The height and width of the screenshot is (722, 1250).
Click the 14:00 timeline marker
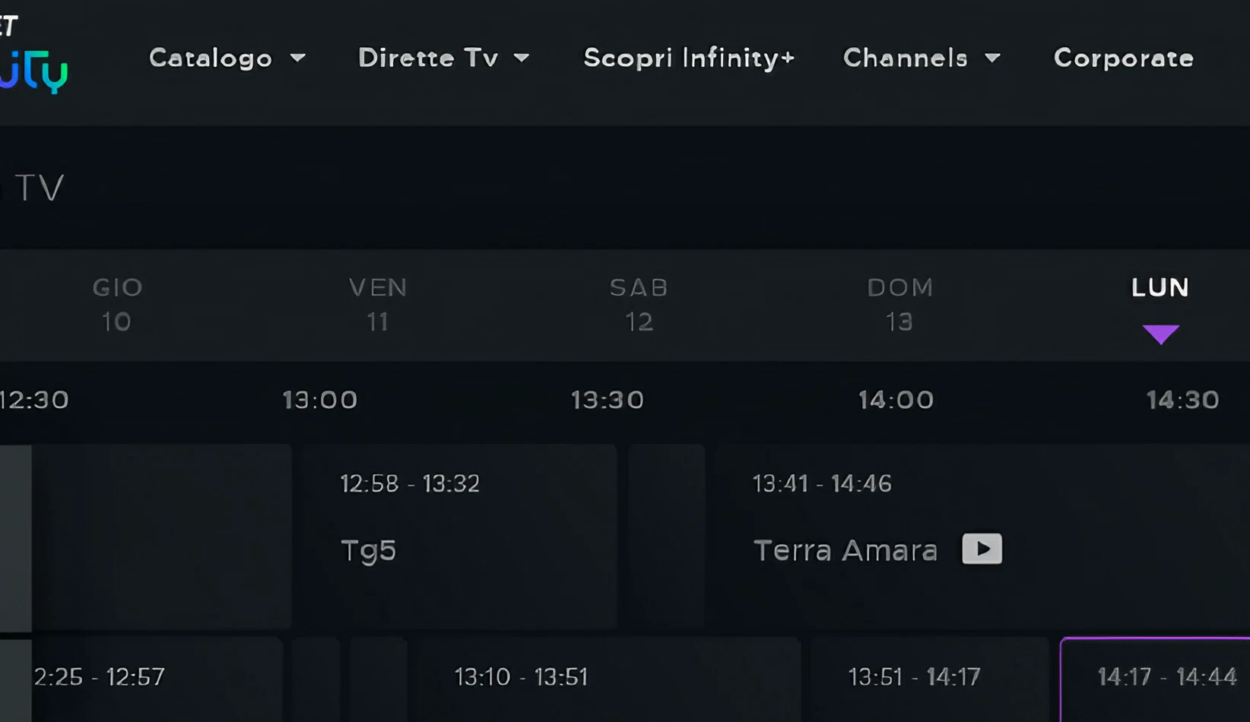pos(896,400)
